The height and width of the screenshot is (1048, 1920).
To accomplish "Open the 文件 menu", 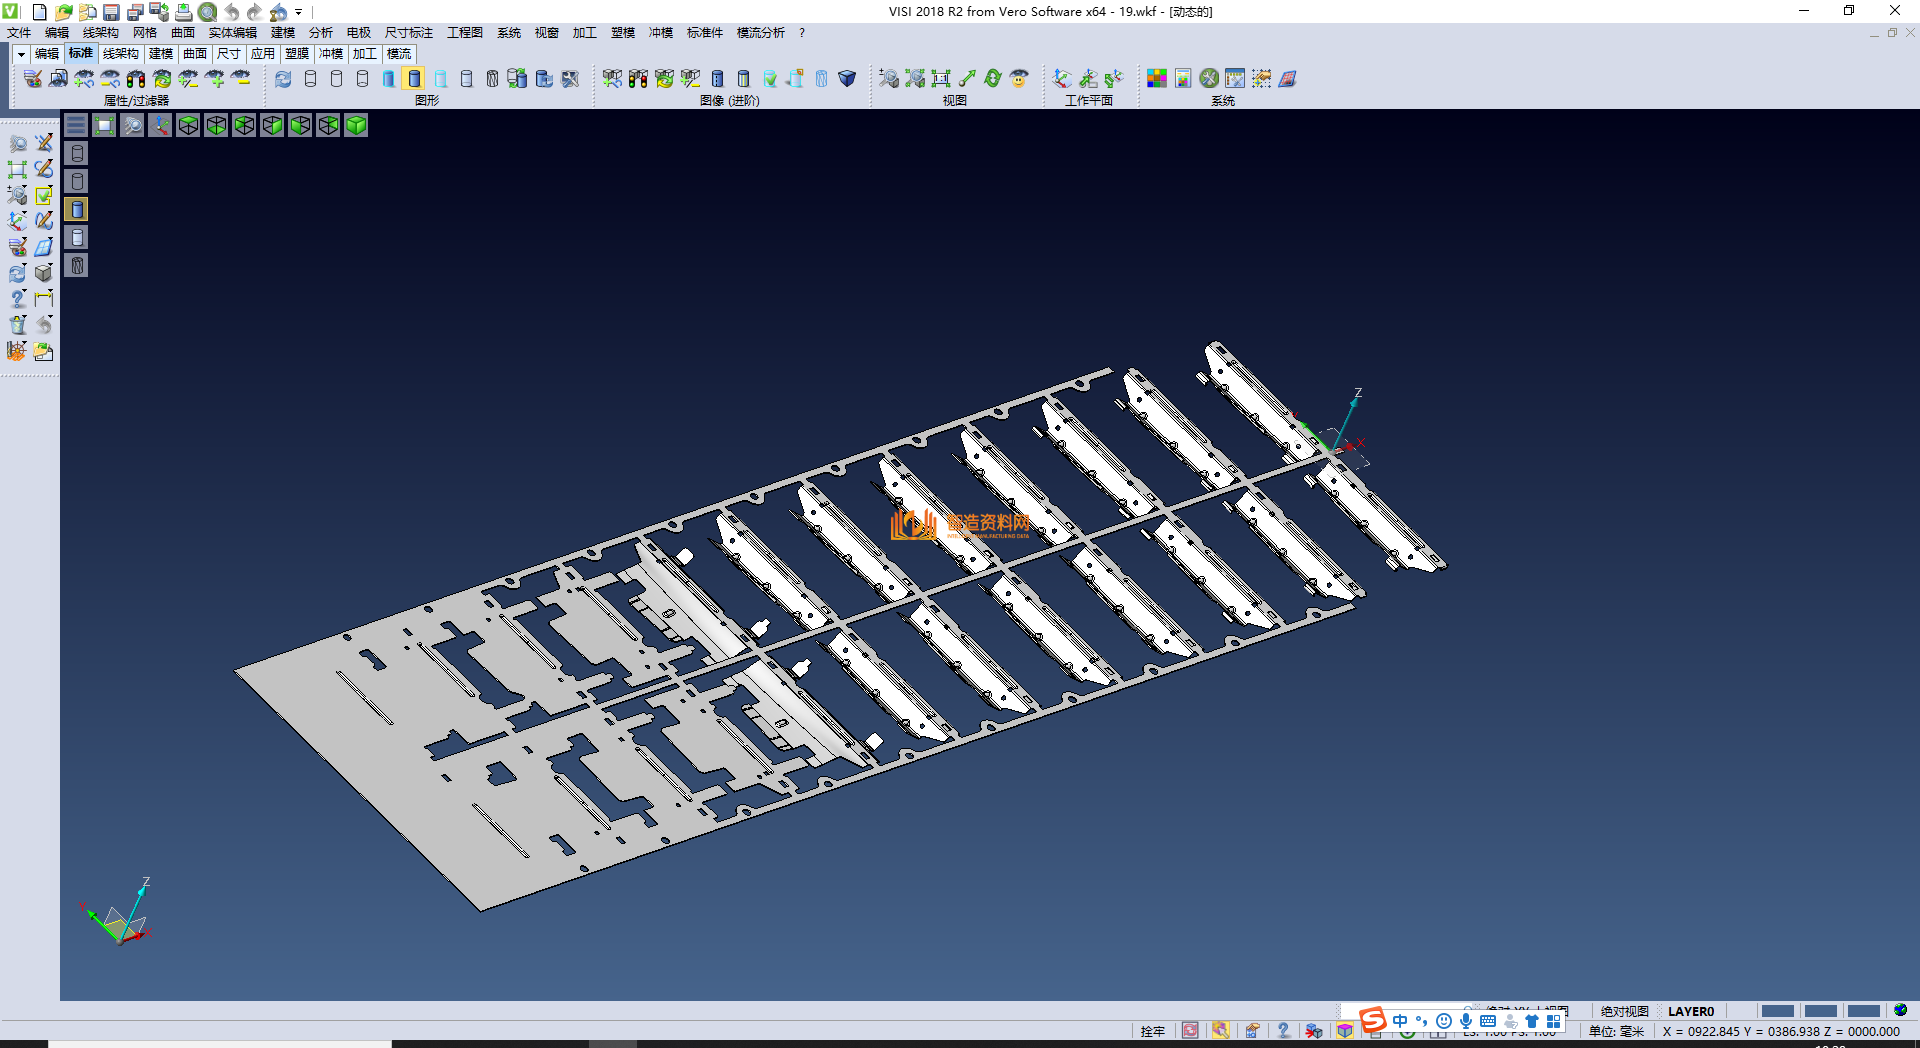I will (x=19, y=33).
